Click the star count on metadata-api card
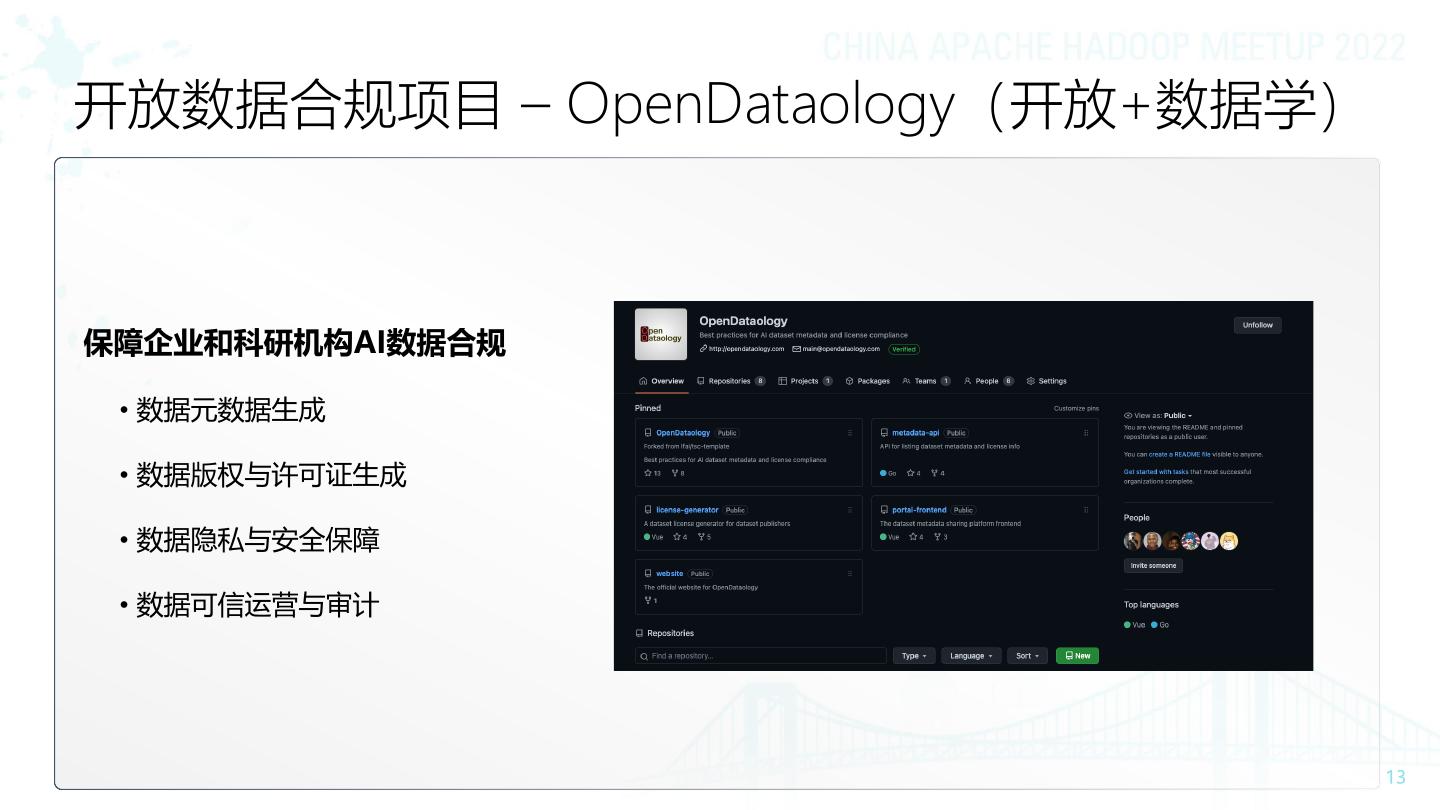The image size is (1440, 810). click(x=914, y=473)
